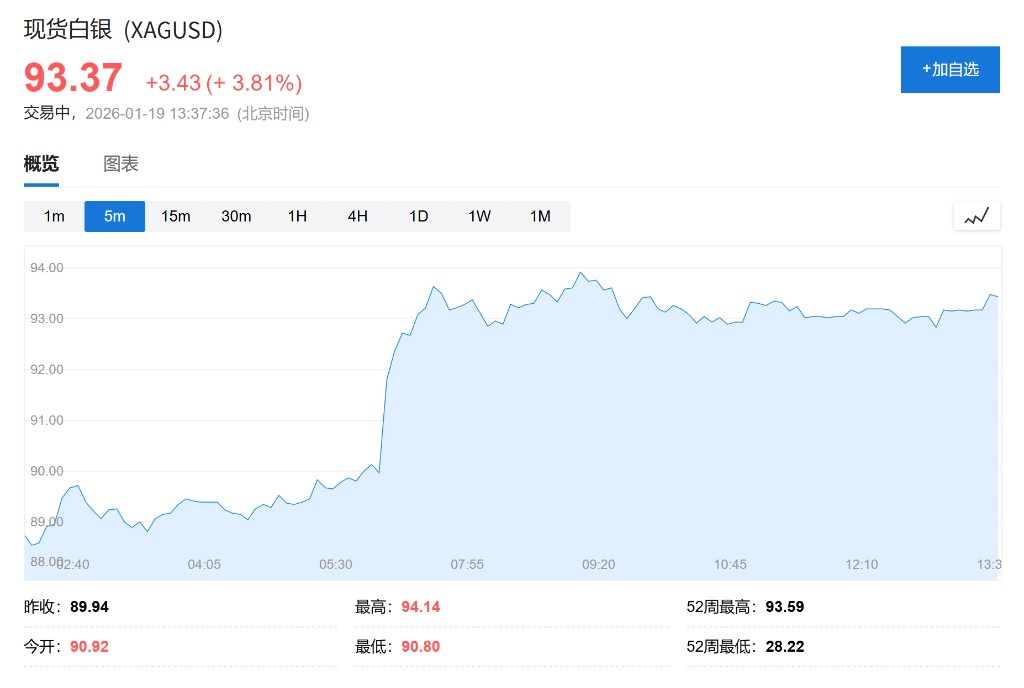Screen dimensions: 1024x688
Task: Click the price spike near 05:30 on chart
Action: (x=386, y=400)
